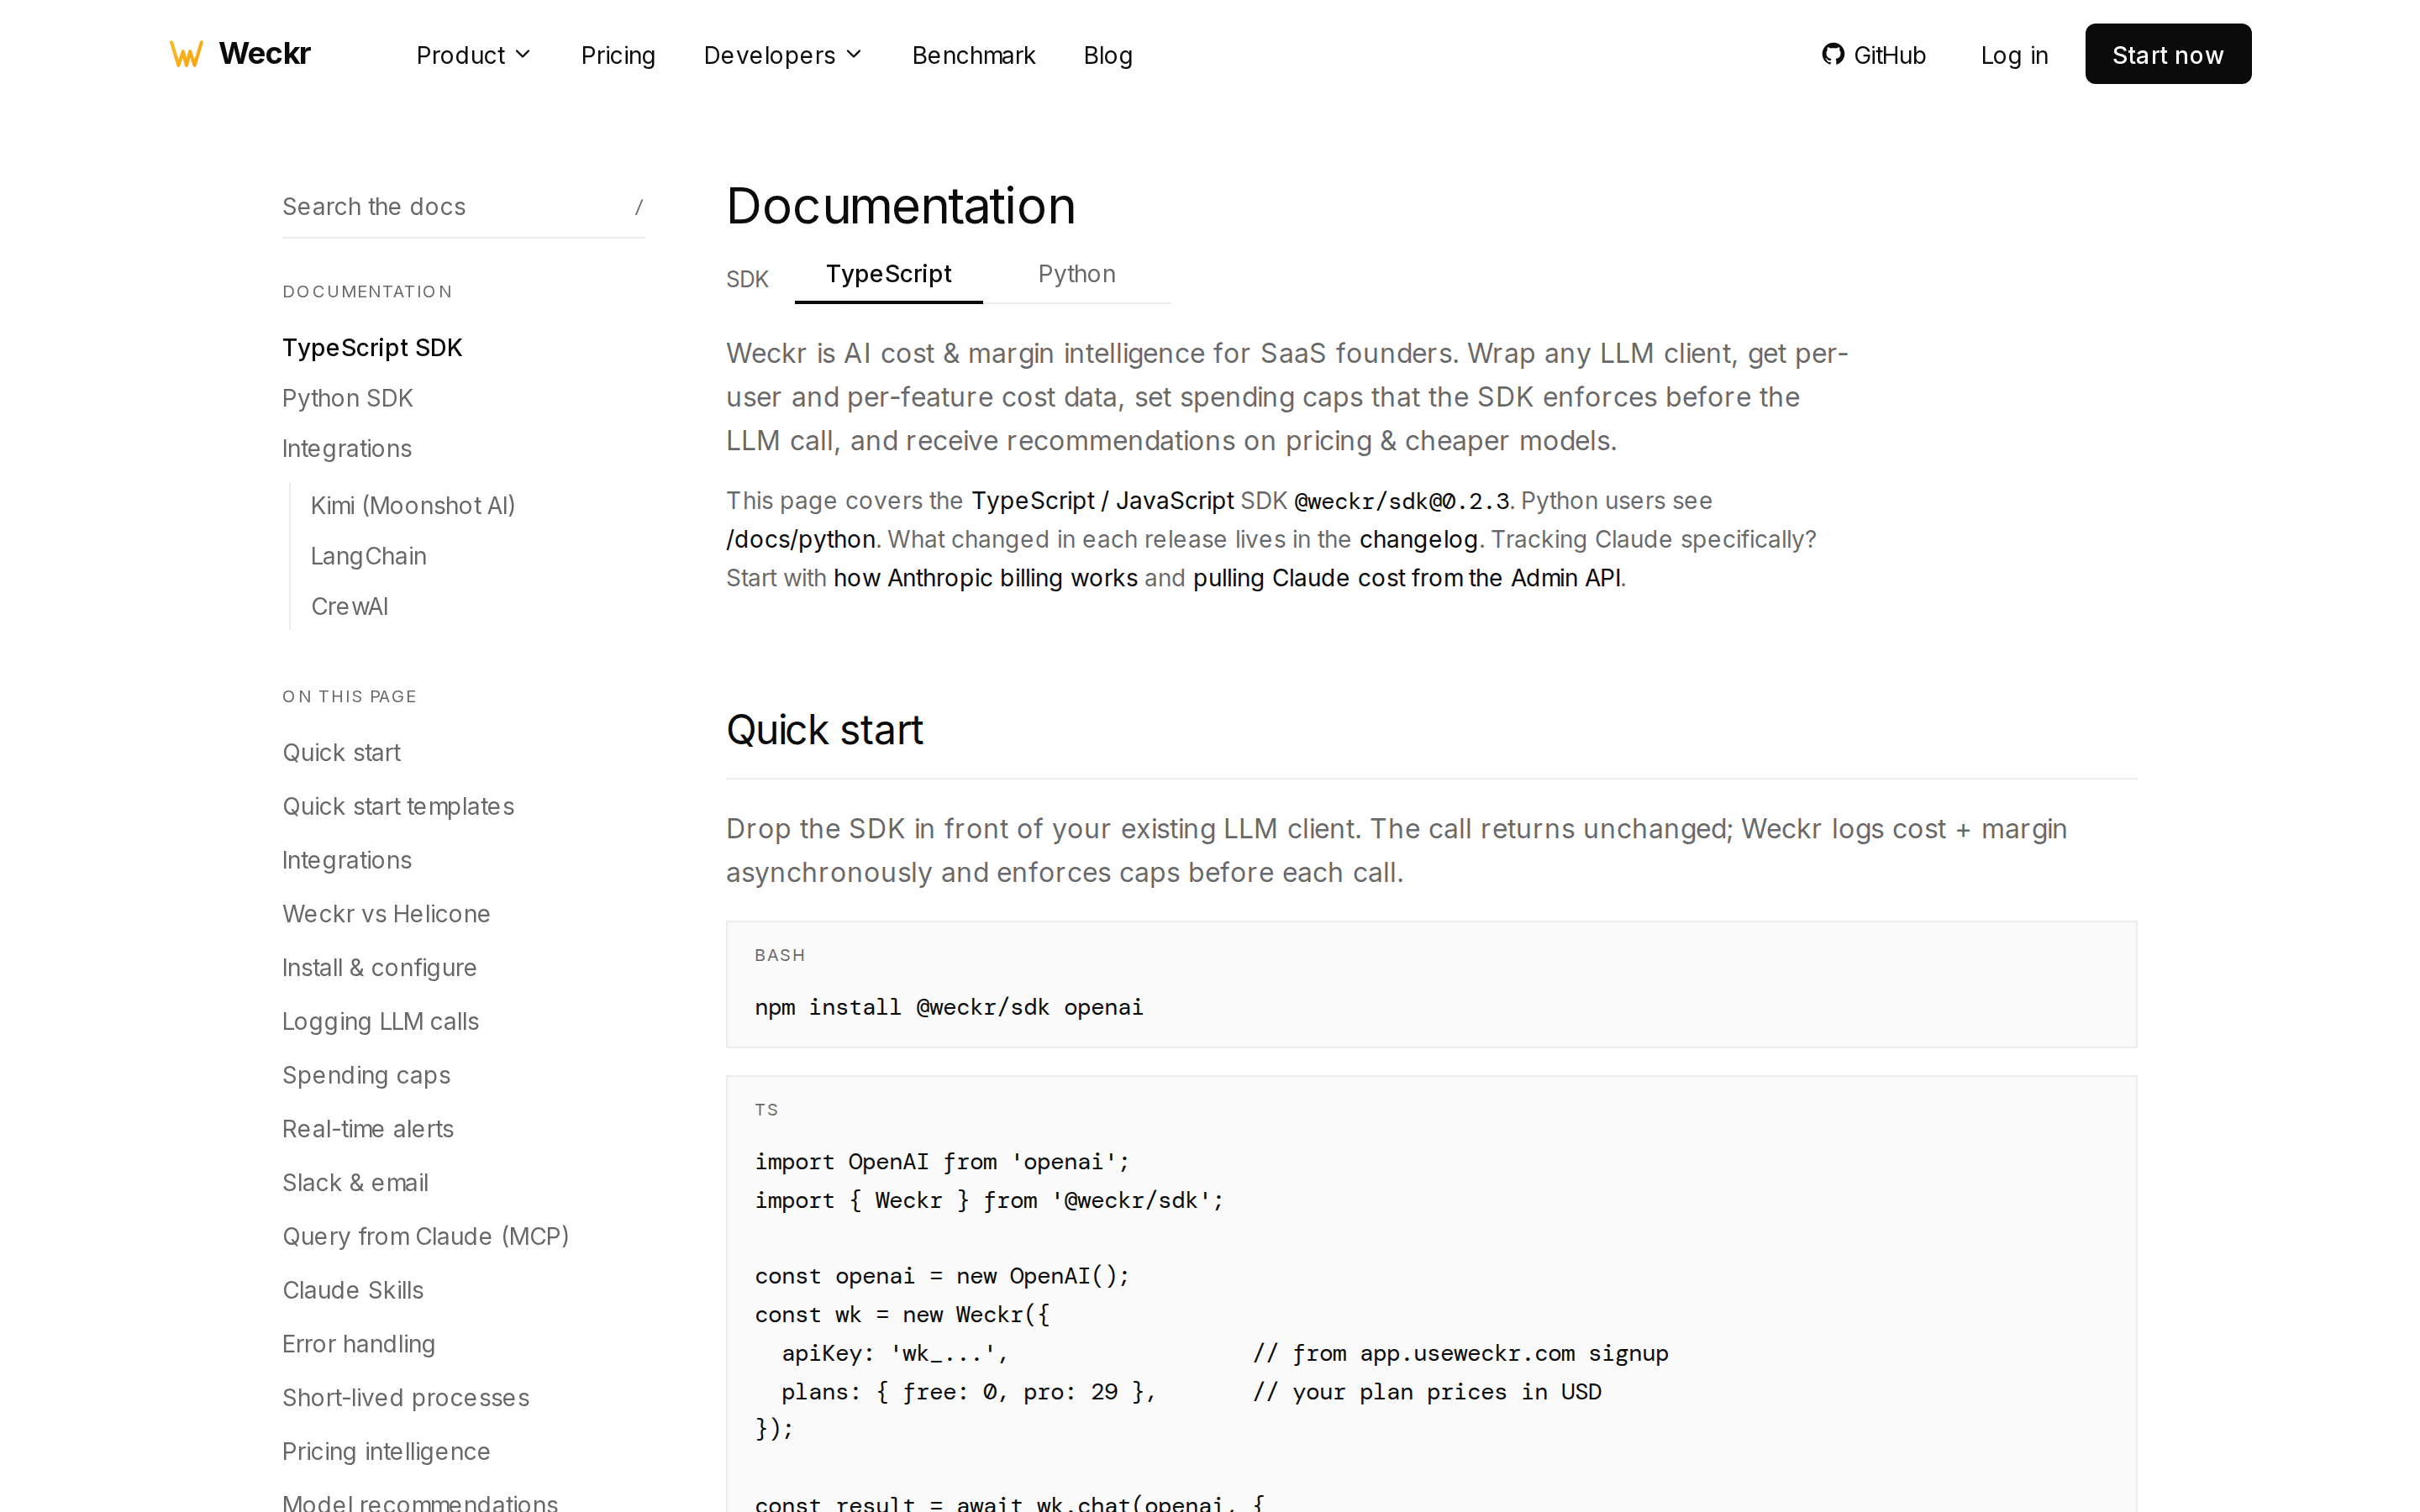This screenshot has height=1512, width=2420.
Task: Jump to Weckr vs Helicone section
Action: click(386, 914)
